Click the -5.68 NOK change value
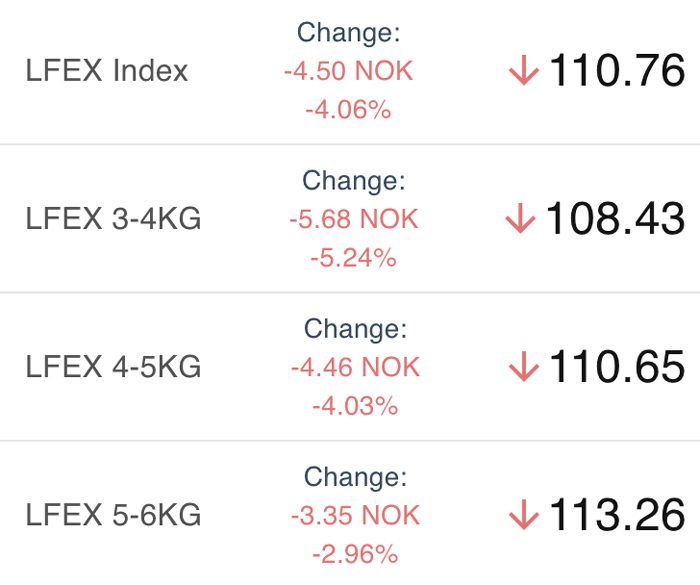Viewport: 700px width, 585px height. pos(354,219)
